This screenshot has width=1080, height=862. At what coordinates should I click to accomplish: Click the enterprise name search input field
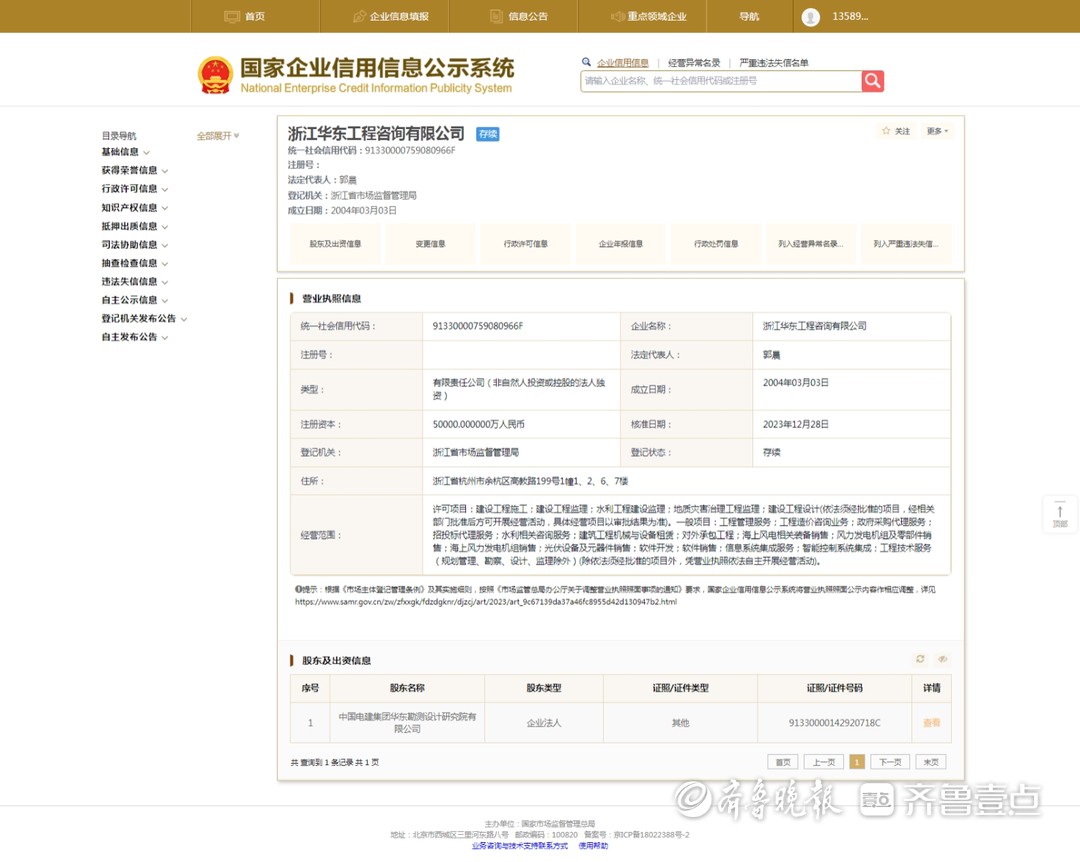[720, 81]
